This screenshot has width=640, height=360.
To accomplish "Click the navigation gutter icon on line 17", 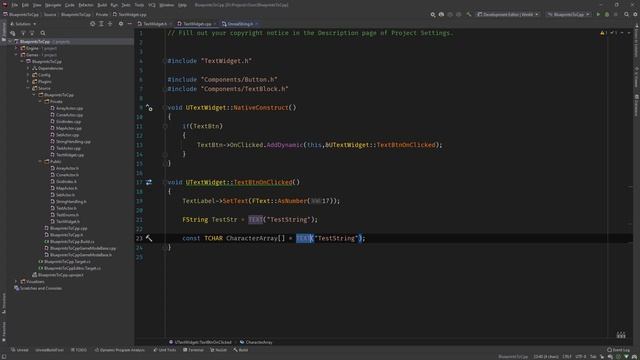I will tap(149, 182).
